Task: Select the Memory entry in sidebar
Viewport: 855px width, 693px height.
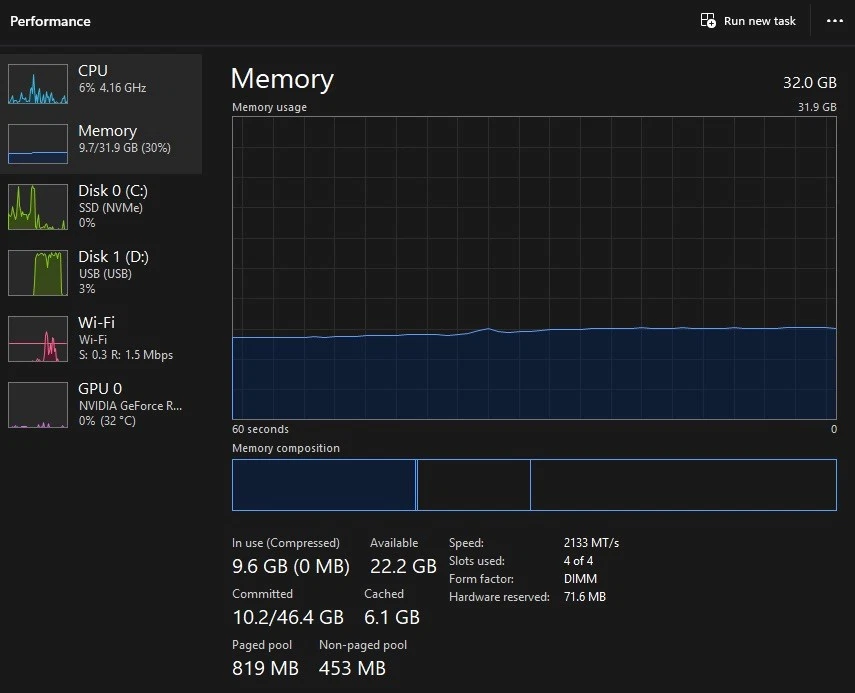Action: 107,140
